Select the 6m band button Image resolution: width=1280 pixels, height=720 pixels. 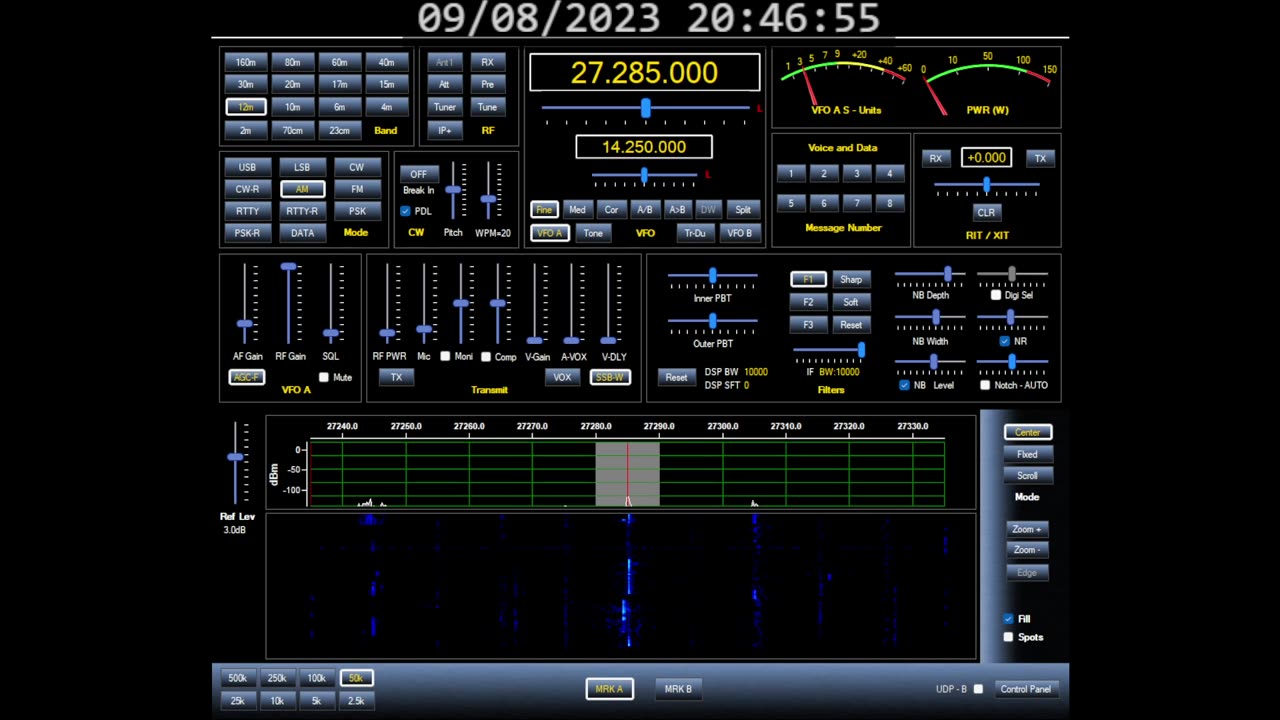point(339,107)
